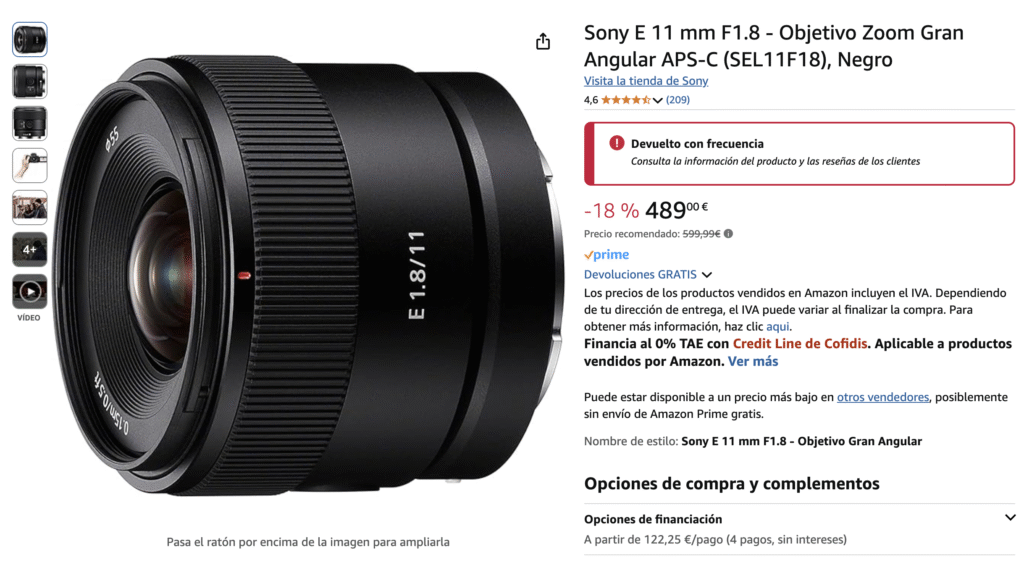Select the hand holding camera thumbnail
Viewport: 1024px width, 562px height.
pos(29,165)
